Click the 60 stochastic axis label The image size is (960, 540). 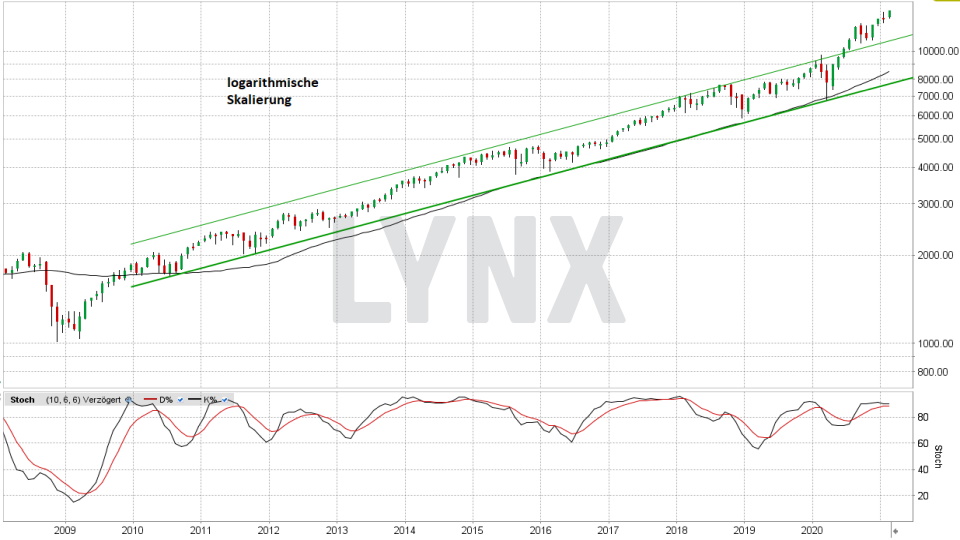coord(923,443)
